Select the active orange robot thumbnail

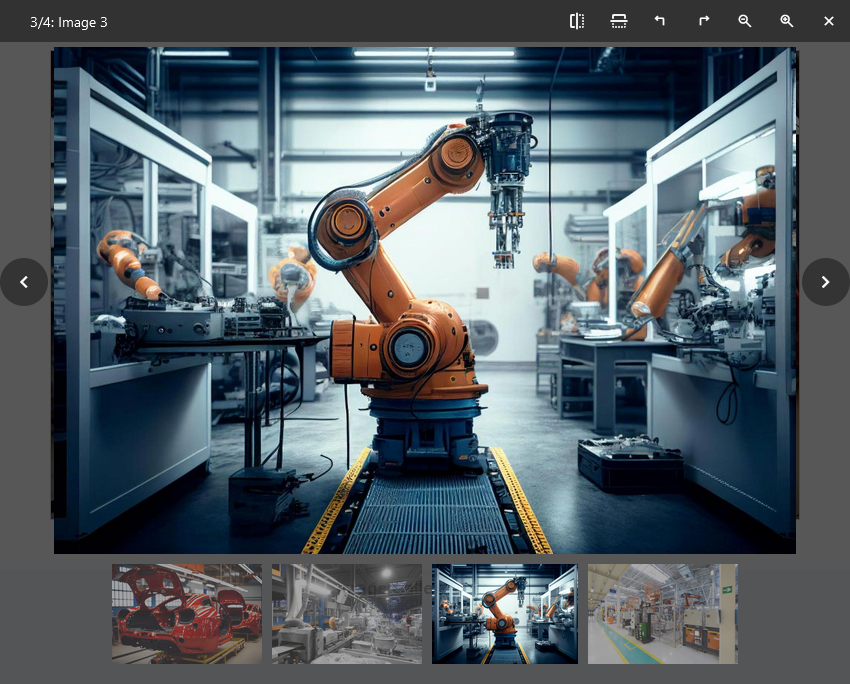point(505,614)
